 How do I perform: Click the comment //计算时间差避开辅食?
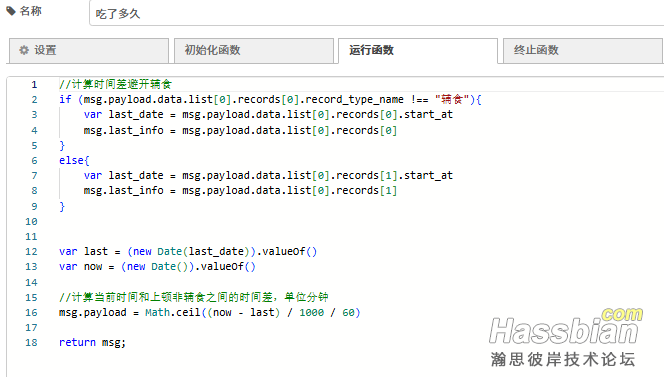[115, 84]
